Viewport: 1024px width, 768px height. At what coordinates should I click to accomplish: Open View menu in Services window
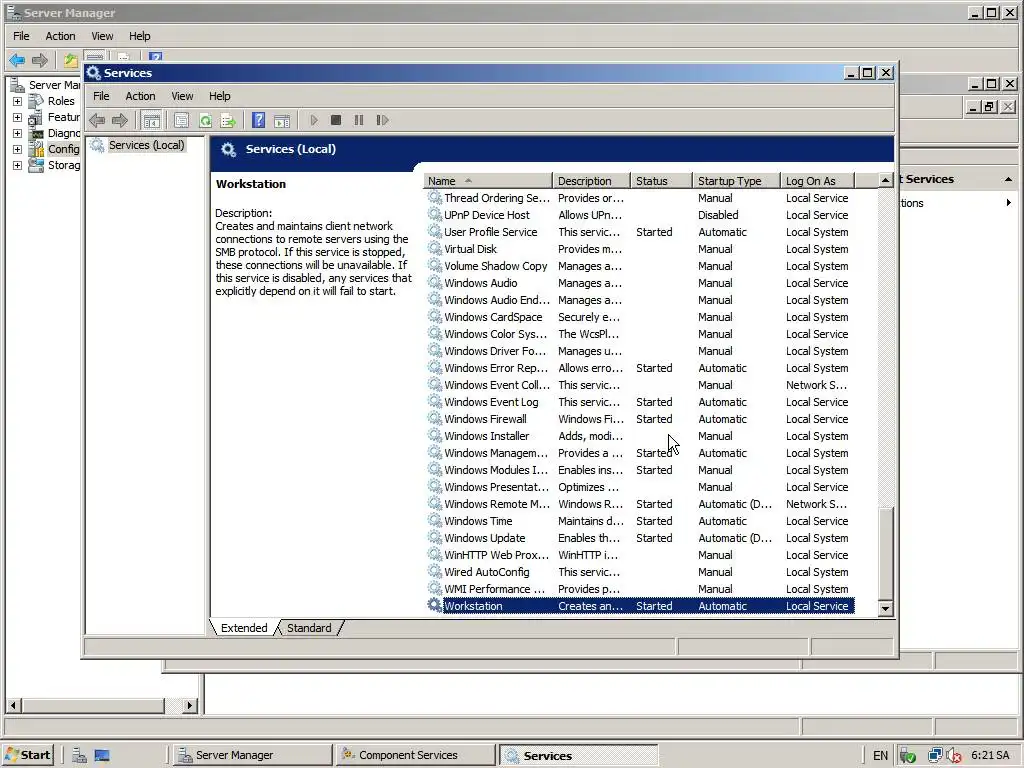point(182,96)
